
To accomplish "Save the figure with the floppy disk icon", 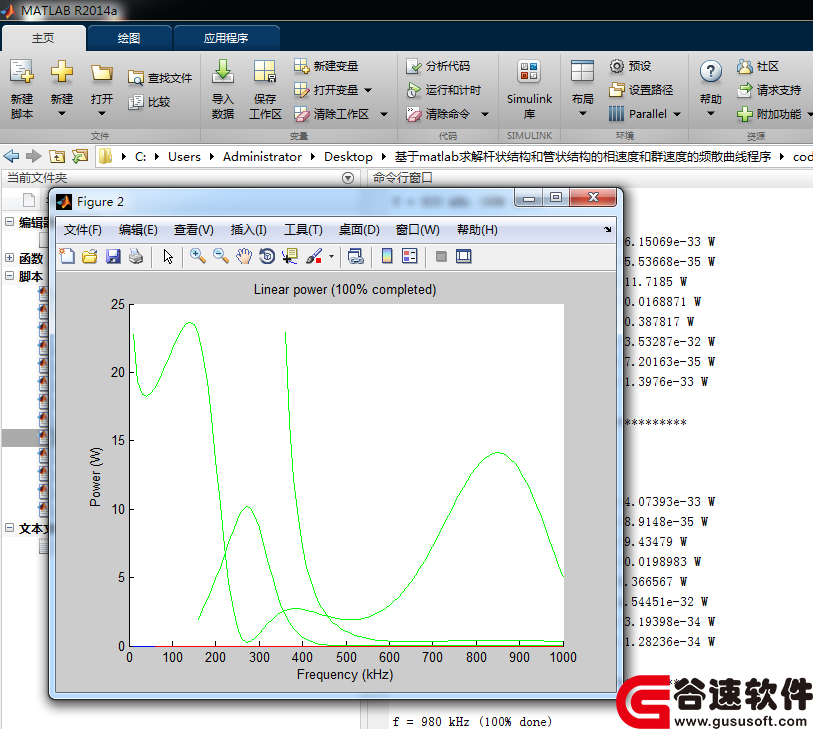I will [x=113, y=256].
